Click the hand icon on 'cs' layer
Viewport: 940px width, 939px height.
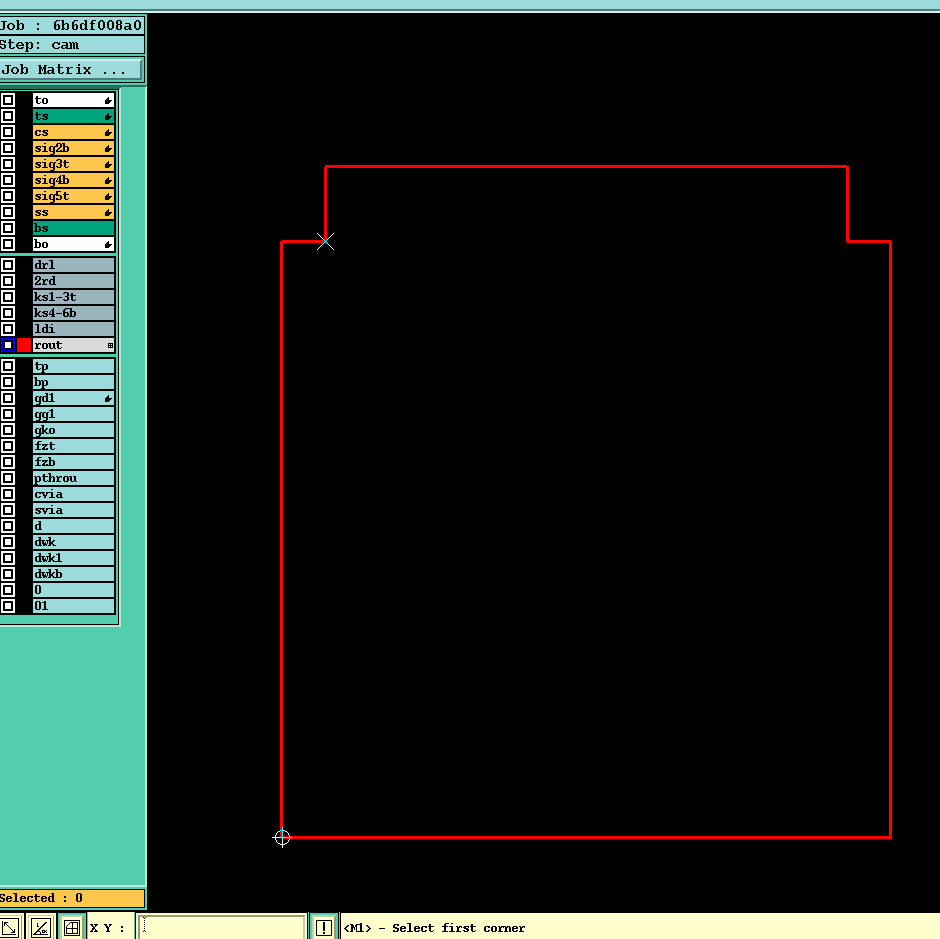coord(108,132)
